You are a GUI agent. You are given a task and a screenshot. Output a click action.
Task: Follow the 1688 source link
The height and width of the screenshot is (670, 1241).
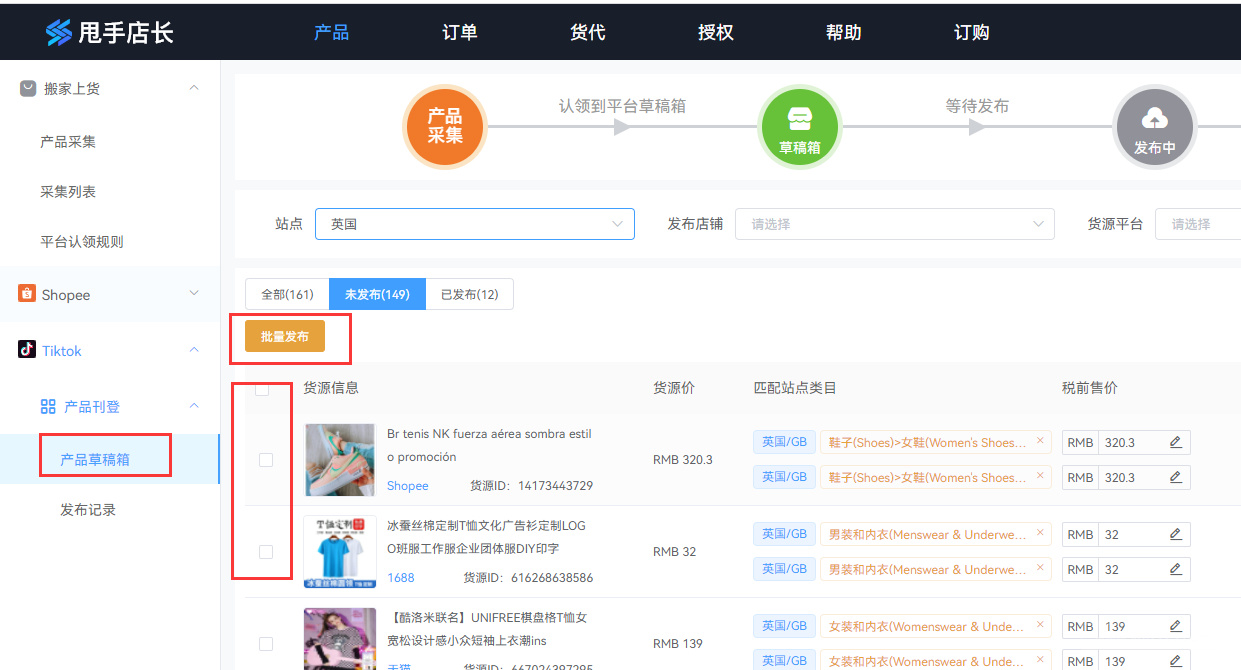(401, 578)
